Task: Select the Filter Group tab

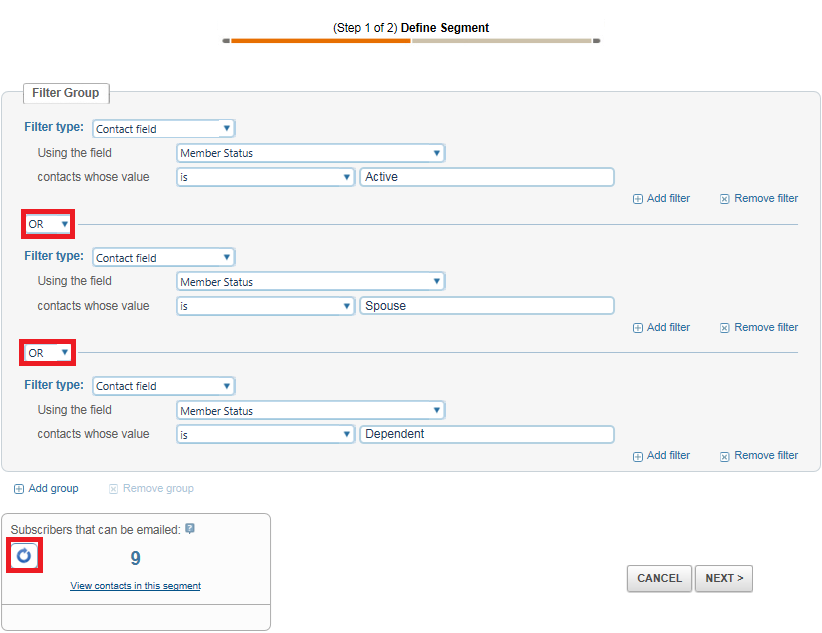Action: [x=66, y=93]
